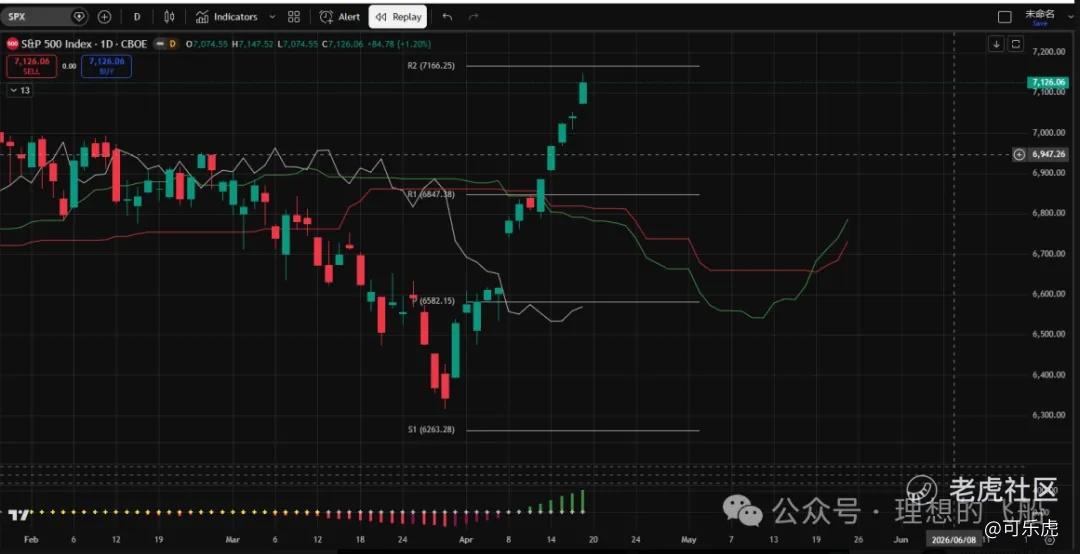This screenshot has width=1080, height=554.
Task: Click the May label on the time axis
Action: pos(689,540)
